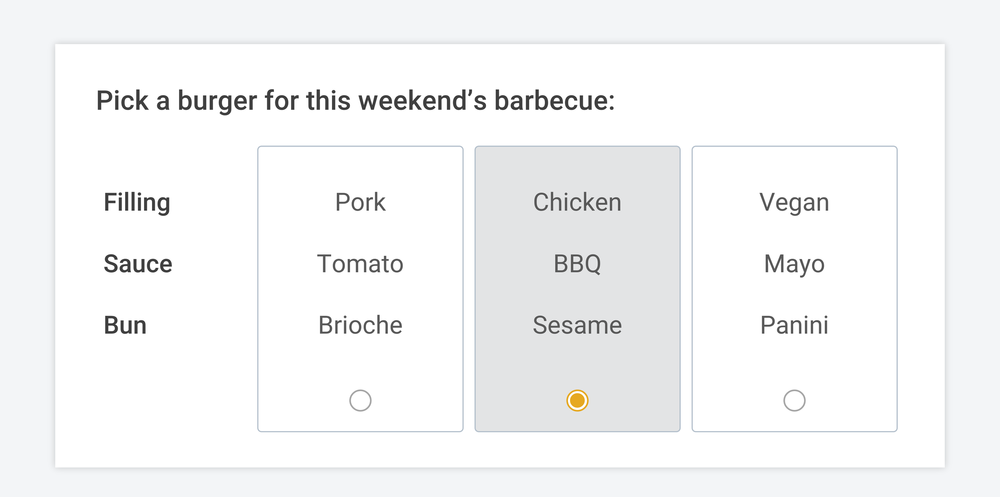The image size is (1000, 497).
Task: Click the Panini bun text
Action: click(x=794, y=325)
